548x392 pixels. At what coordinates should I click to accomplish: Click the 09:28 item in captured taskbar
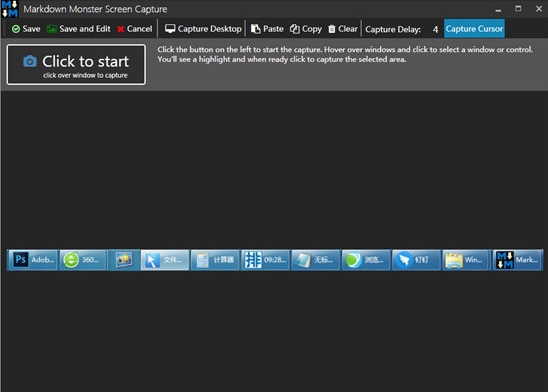pos(266,260)
